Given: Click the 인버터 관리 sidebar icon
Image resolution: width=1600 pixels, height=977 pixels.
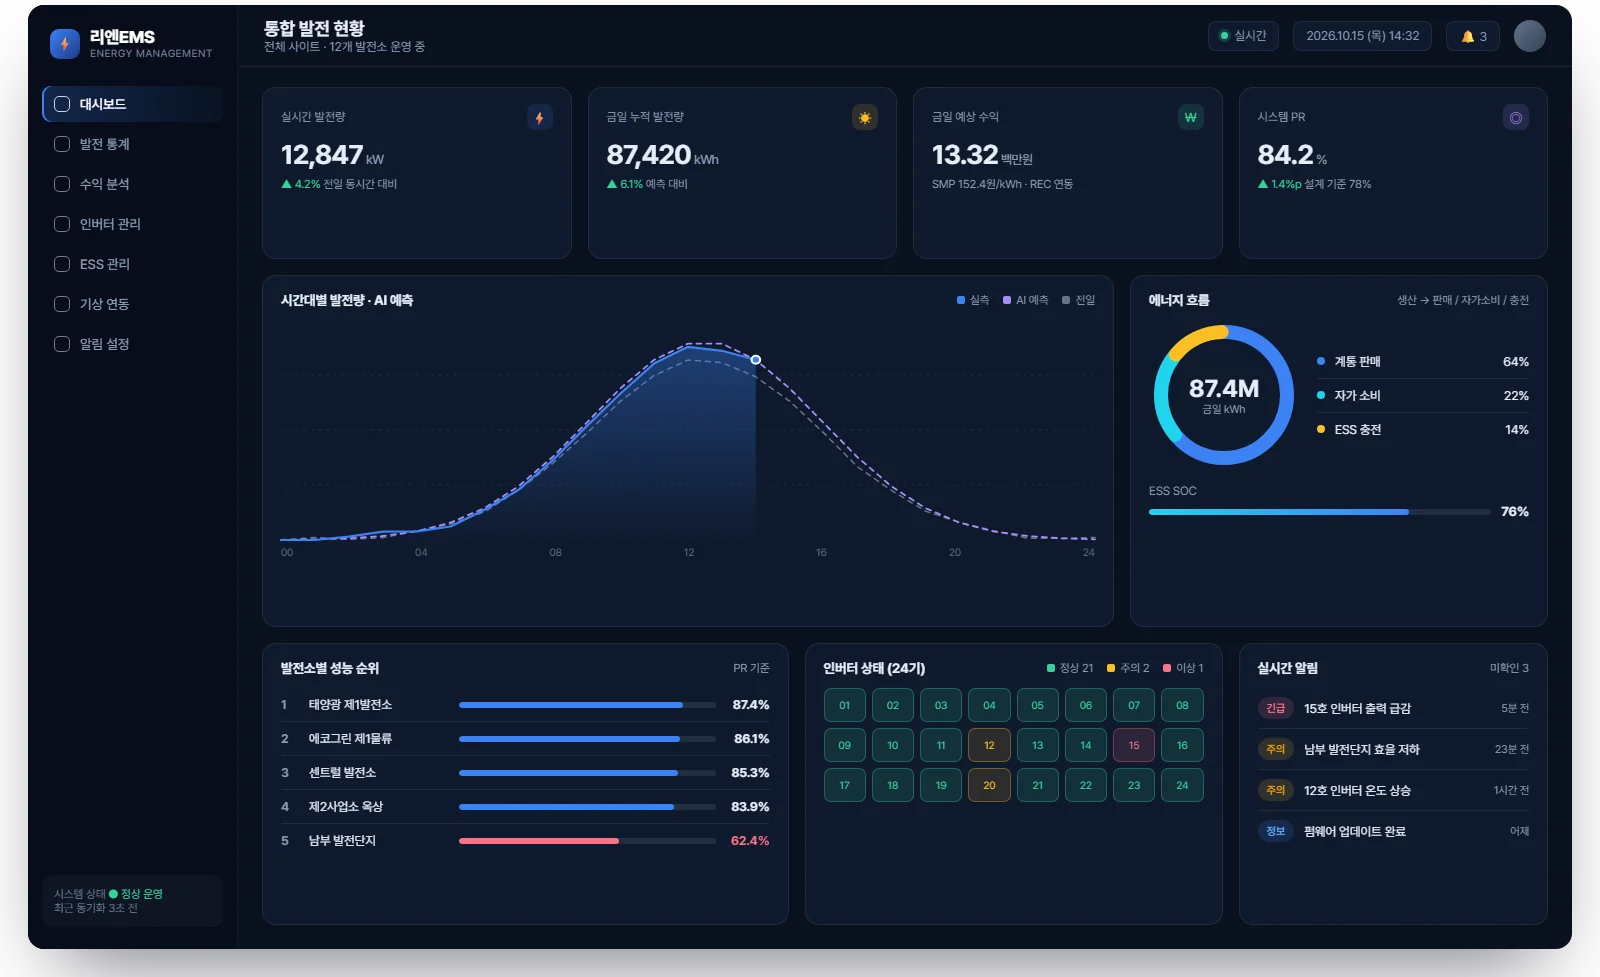Looking at the screenshot, I should 62,224.
